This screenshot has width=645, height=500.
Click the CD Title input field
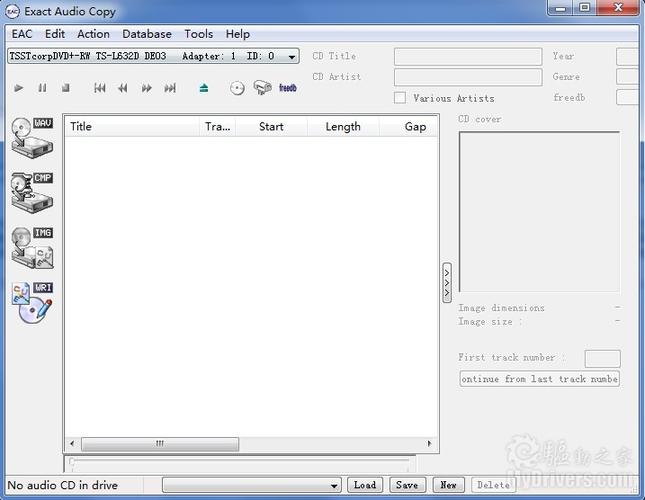(x=468, y=56)
